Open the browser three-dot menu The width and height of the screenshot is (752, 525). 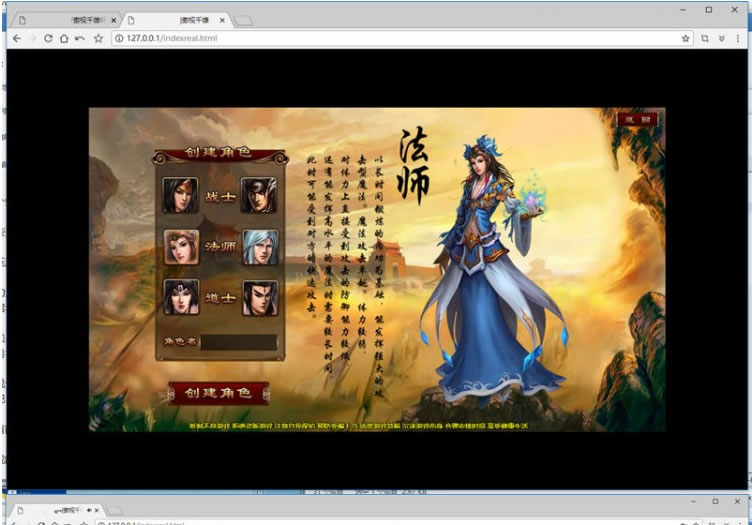click(738, 38)
